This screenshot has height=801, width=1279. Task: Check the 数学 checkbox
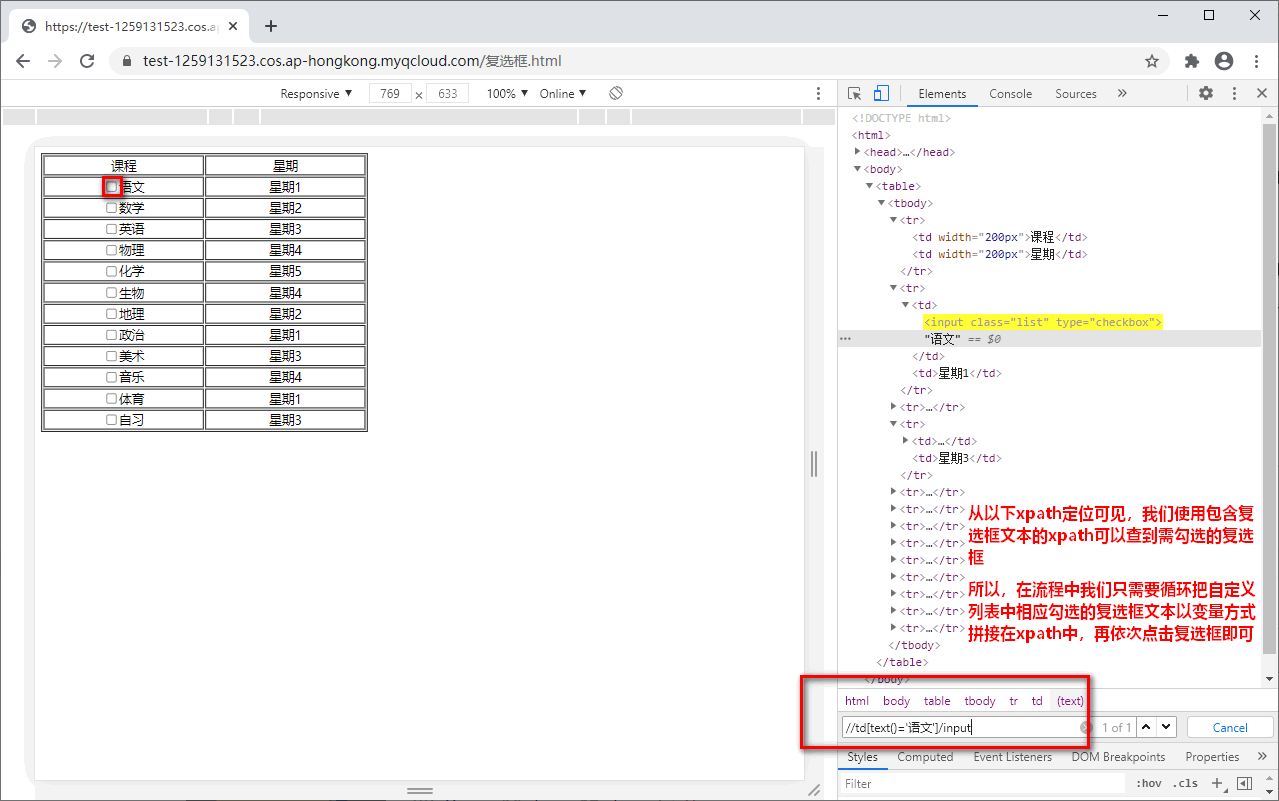coord(112,208)
